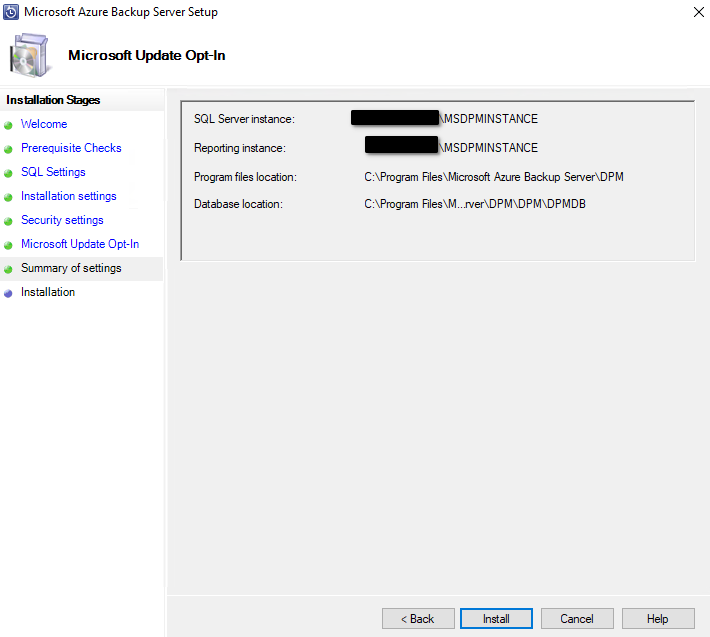Go back with the < Back button
Screen dimensions: 710x637
[418, 618]
